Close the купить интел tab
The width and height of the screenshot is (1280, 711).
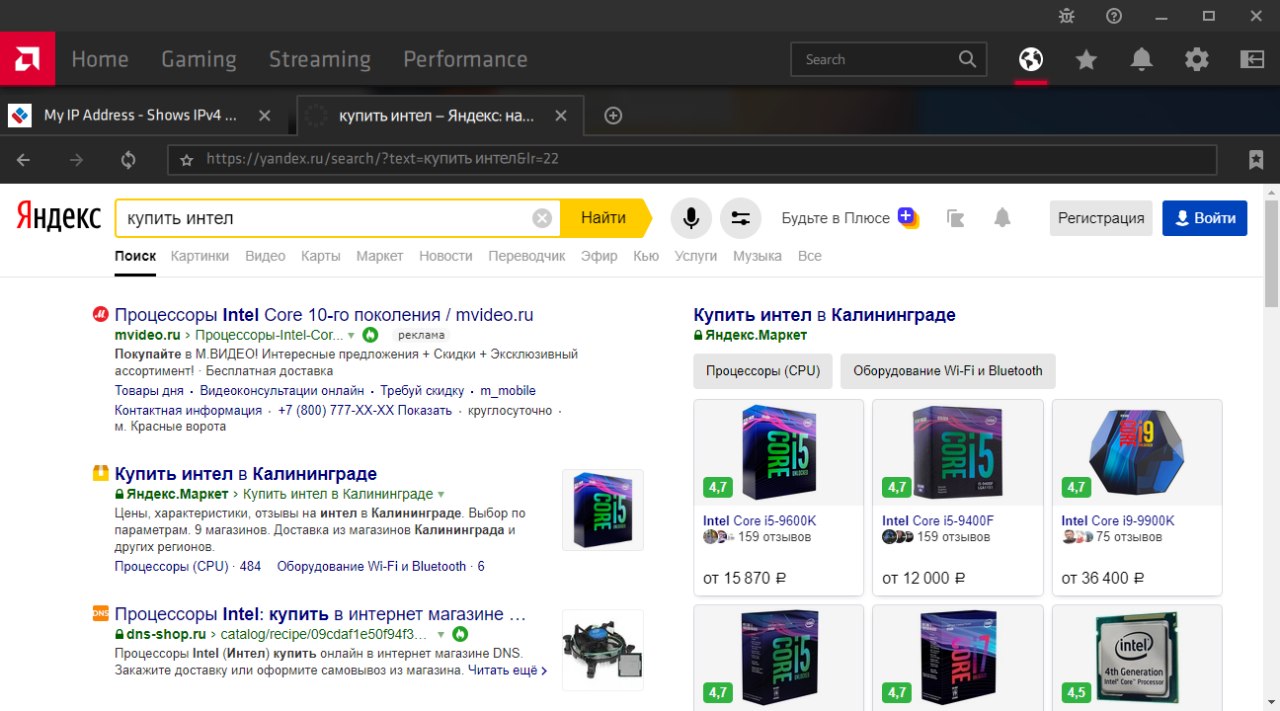coord(562,115)
